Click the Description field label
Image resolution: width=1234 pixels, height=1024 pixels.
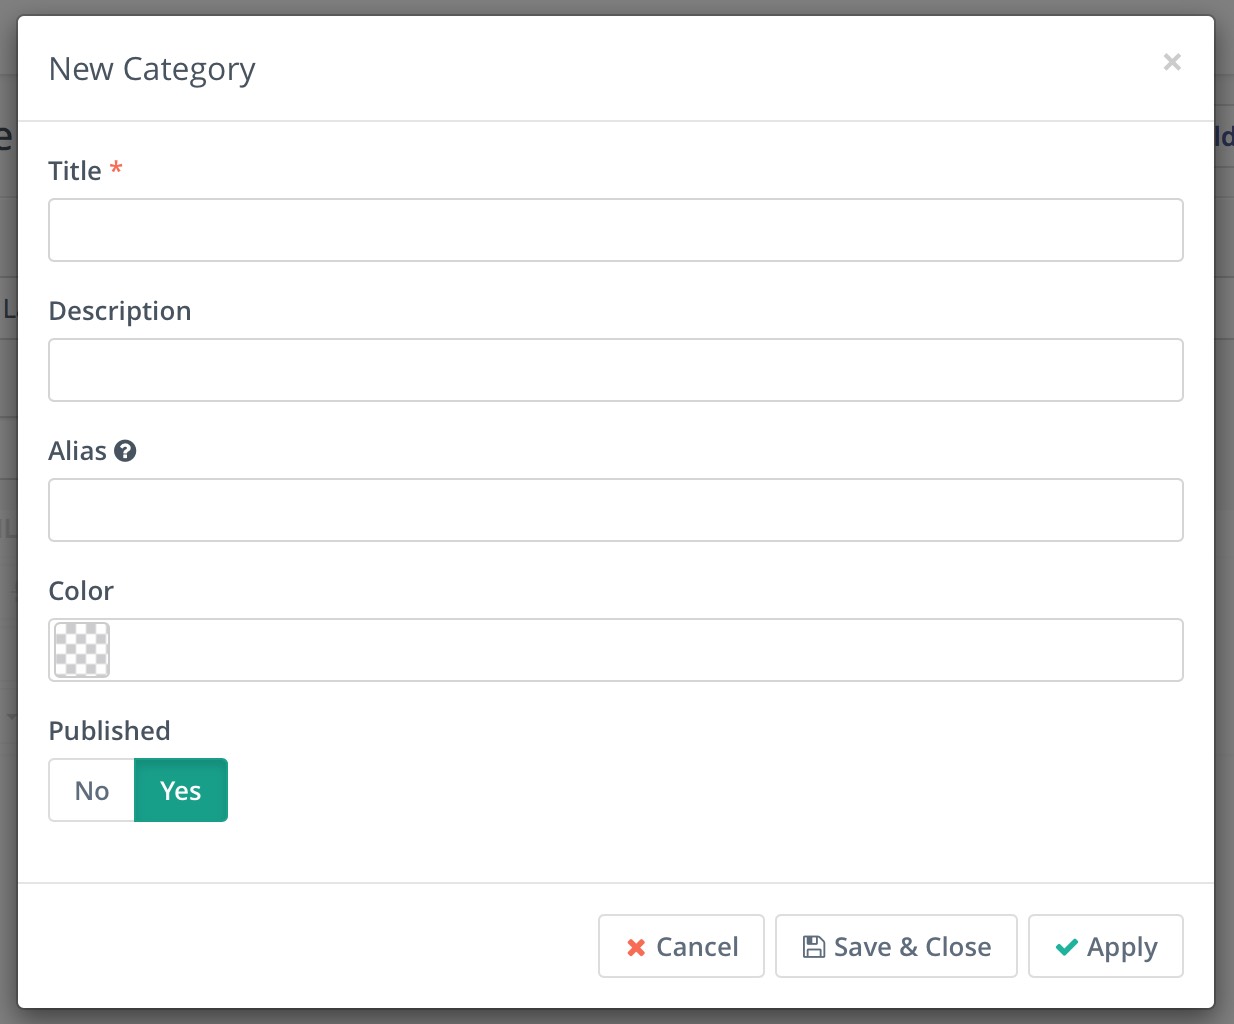[x=120, y=311]
